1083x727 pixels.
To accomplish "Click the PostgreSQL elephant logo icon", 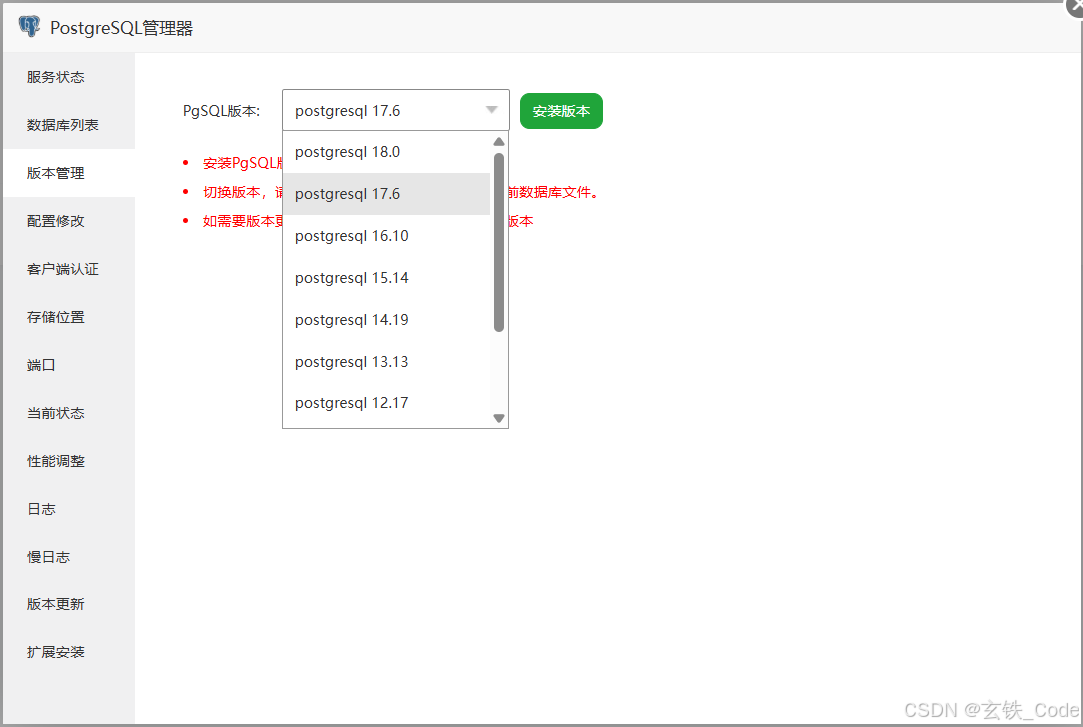I will (29, 26).
